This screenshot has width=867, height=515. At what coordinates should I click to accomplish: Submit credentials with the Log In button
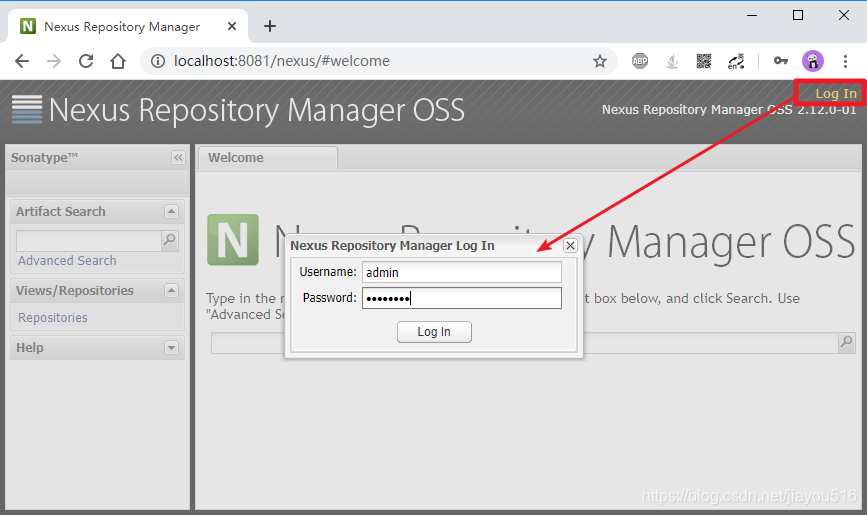[x=434, y=332]
